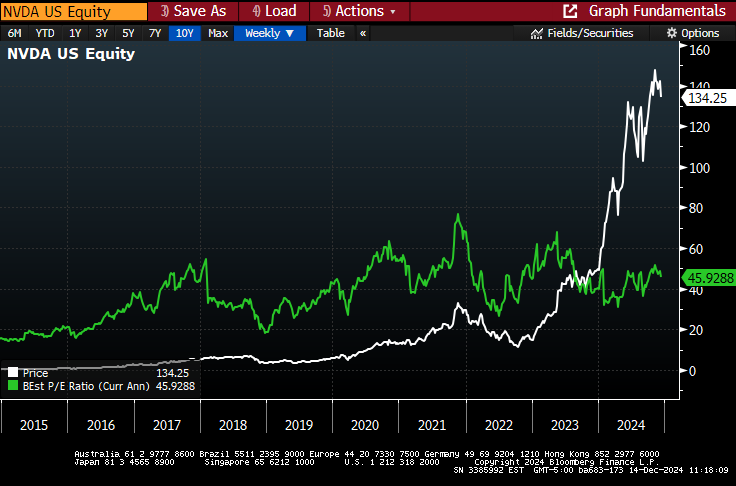Click the white Price legend swatch
Screen dimensions: 736x486
[x=13, y=373]
